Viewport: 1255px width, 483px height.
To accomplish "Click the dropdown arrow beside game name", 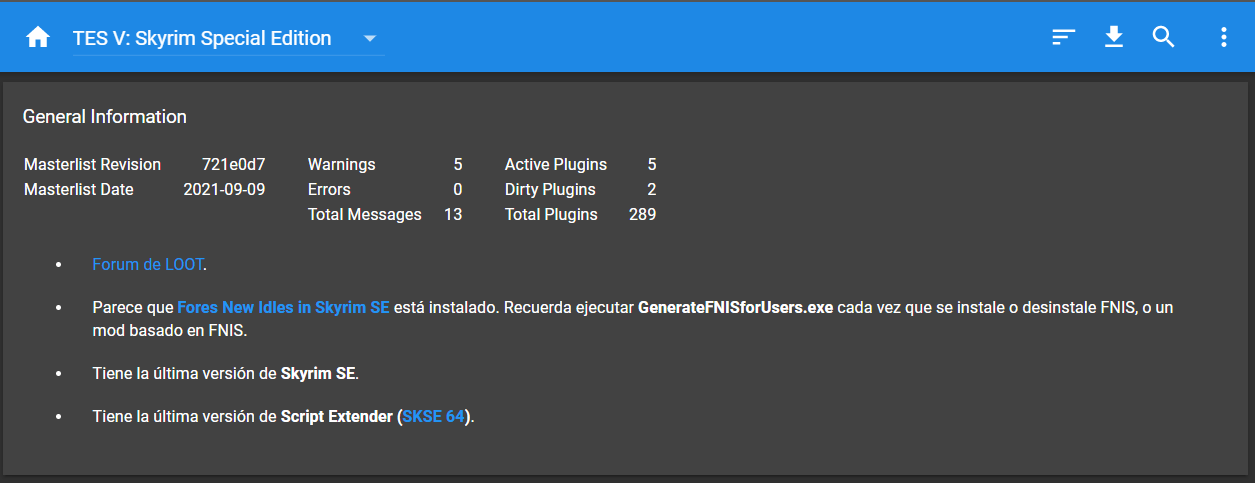I will [x=370, y=39].
